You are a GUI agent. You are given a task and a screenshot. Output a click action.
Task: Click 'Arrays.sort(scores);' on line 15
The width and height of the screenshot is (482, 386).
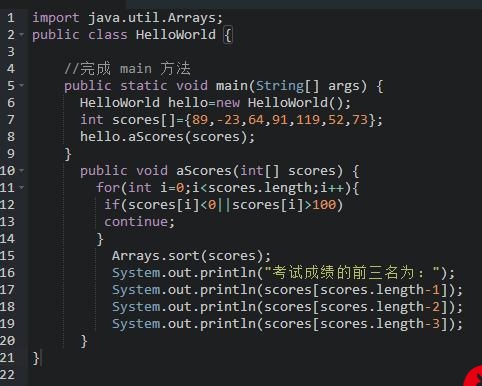coord(191,256)
